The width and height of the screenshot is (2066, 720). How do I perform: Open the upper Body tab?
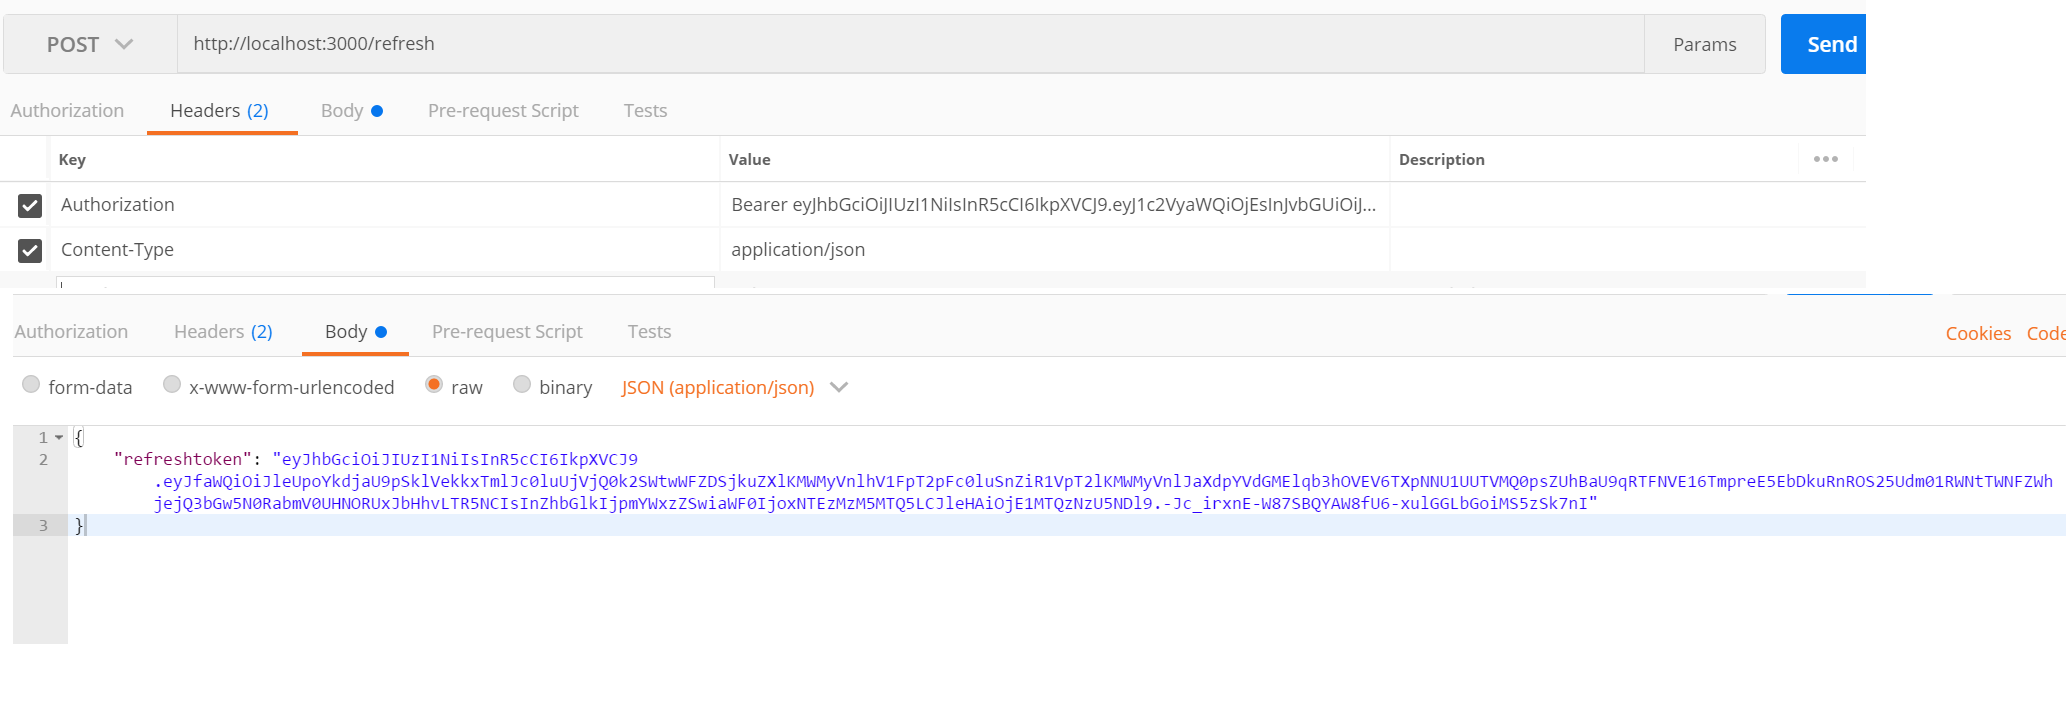[351, 111]
